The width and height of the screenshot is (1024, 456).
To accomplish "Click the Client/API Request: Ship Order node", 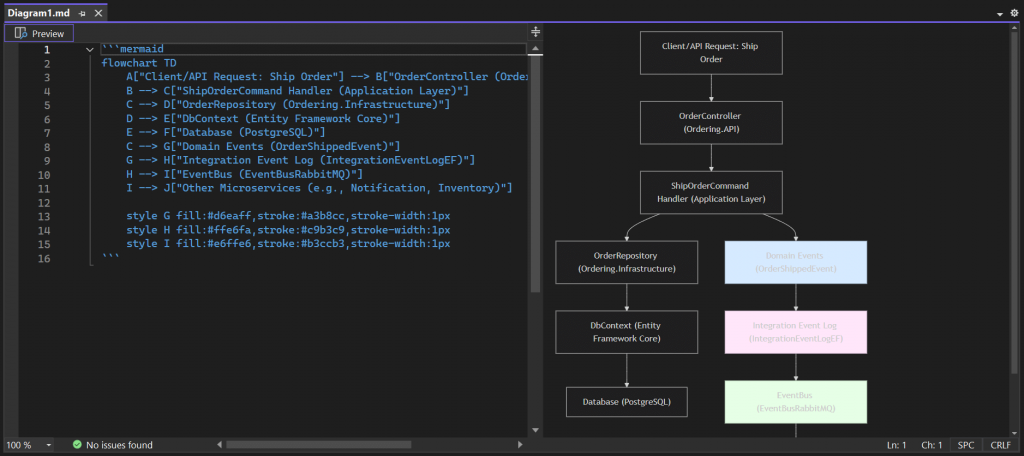I will tap(711, 52).
